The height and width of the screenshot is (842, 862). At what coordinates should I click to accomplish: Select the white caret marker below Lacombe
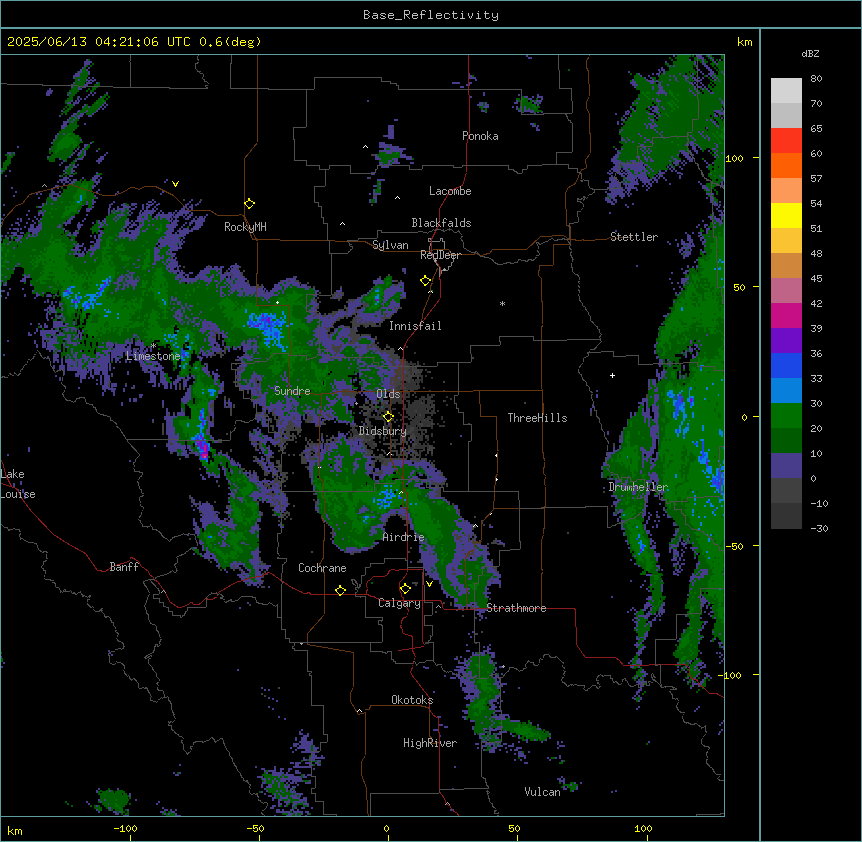click(x=397, y=197)
